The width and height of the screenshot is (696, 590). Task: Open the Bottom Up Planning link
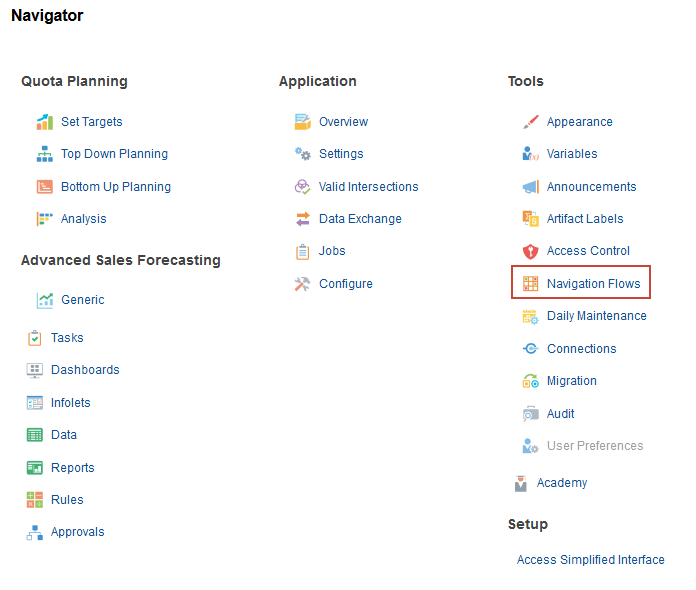pos(115,187)
